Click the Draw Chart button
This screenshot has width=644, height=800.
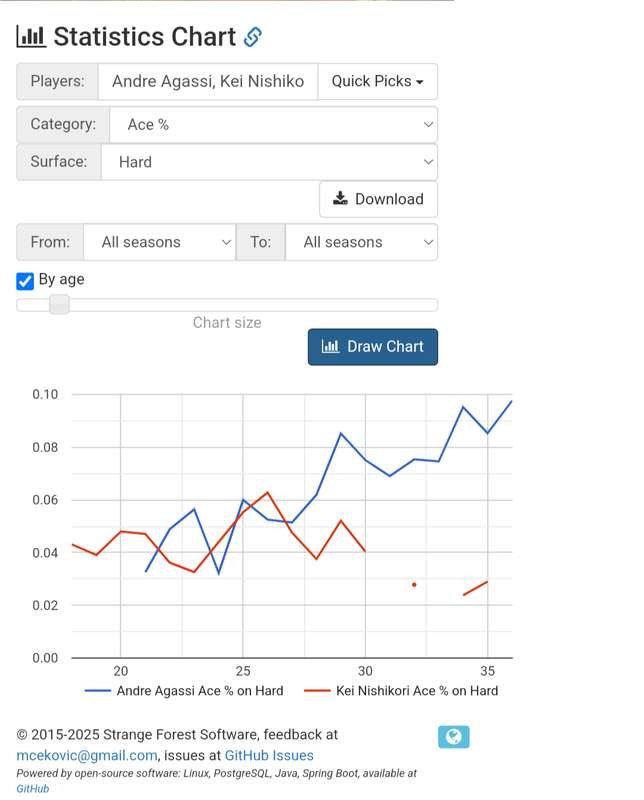(x=373, y=347)
